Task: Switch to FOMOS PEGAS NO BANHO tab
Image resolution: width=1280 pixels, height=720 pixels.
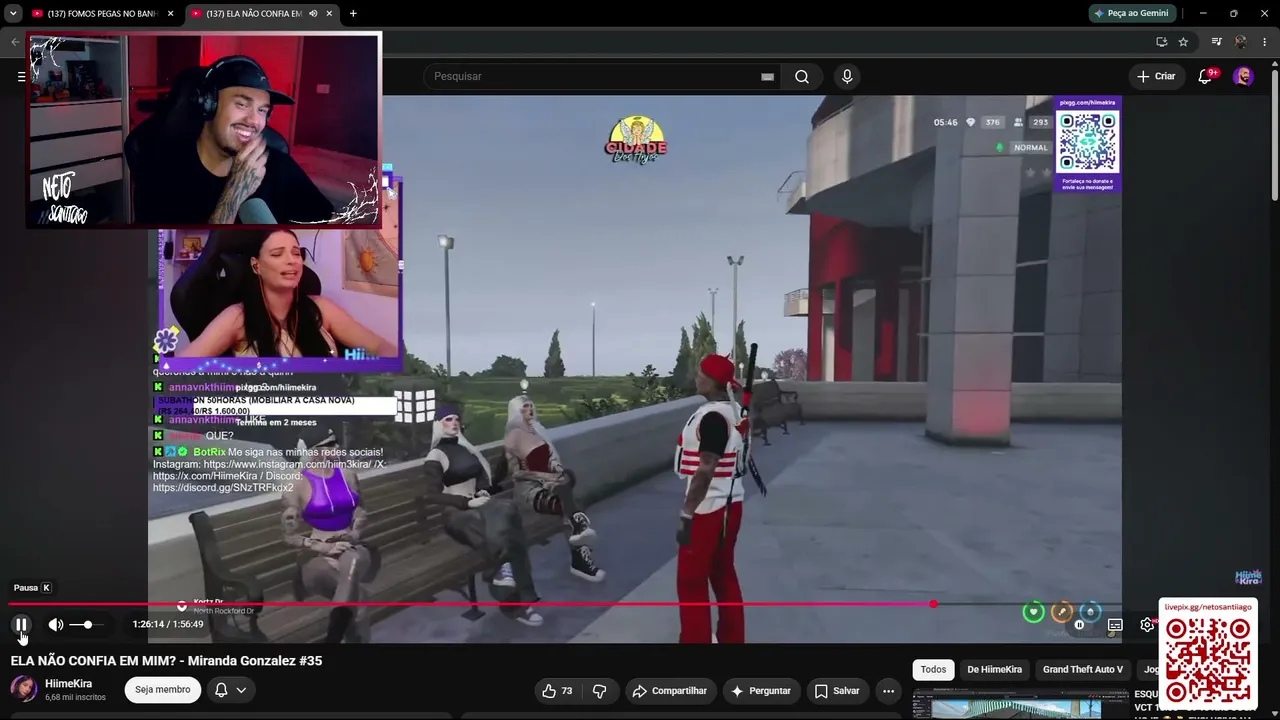Action: [x=102, y=14]
